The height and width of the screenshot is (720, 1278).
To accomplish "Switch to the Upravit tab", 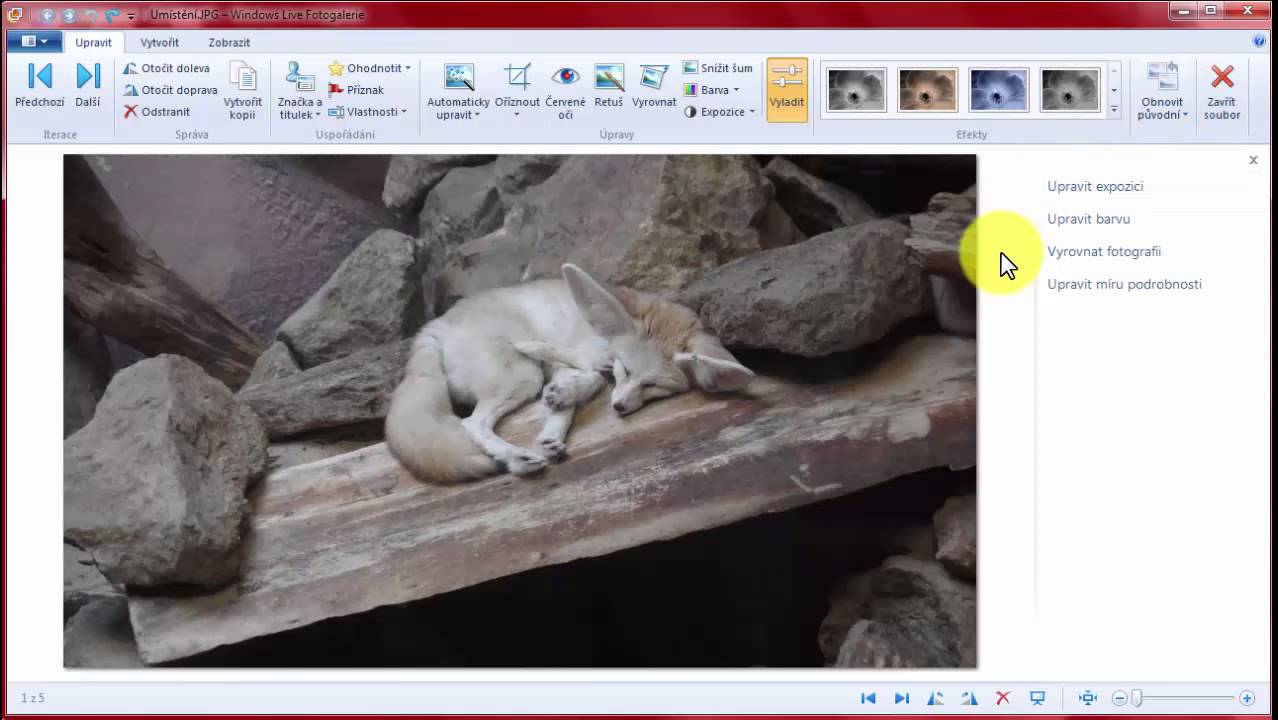I will (x=94, y=42).
